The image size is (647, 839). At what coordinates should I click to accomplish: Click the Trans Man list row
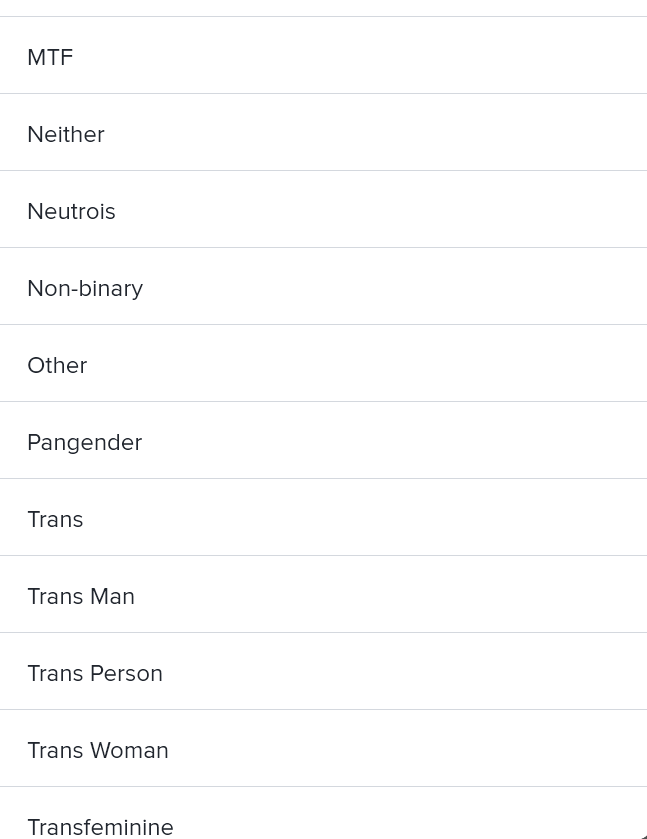tap(323, 595)
